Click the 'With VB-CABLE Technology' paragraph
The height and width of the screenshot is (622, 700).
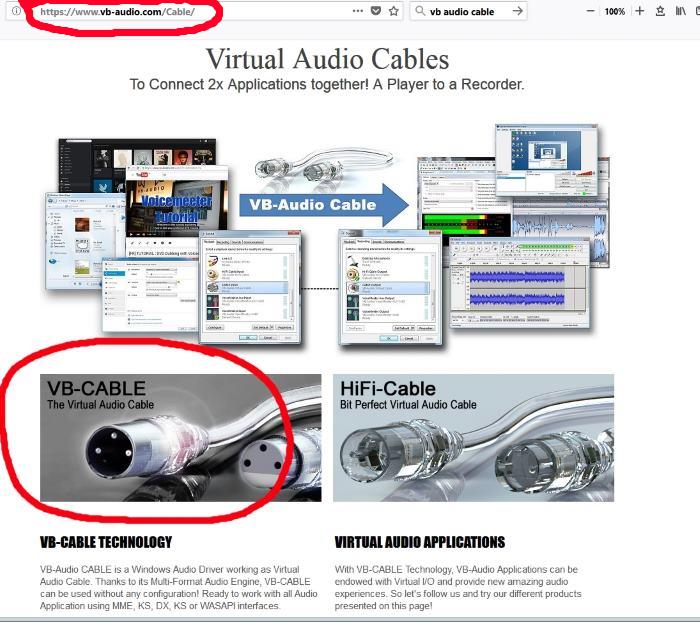tap(458, 588)
